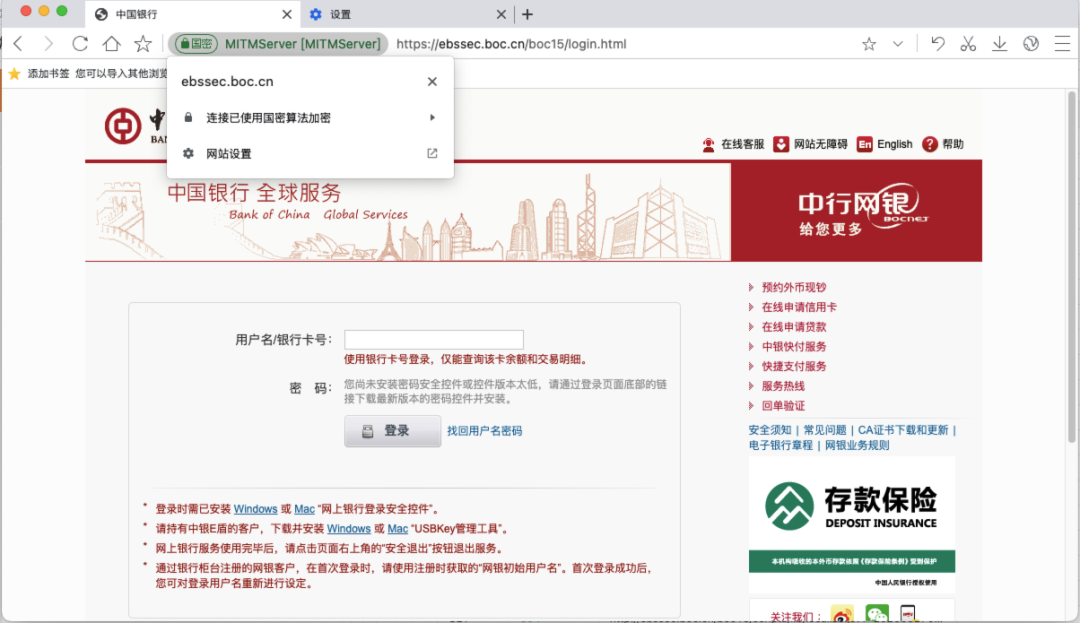Close the 设置 tab
Image resolution: width=1080 pixels, height=623 pixels.
click(501, 14)
